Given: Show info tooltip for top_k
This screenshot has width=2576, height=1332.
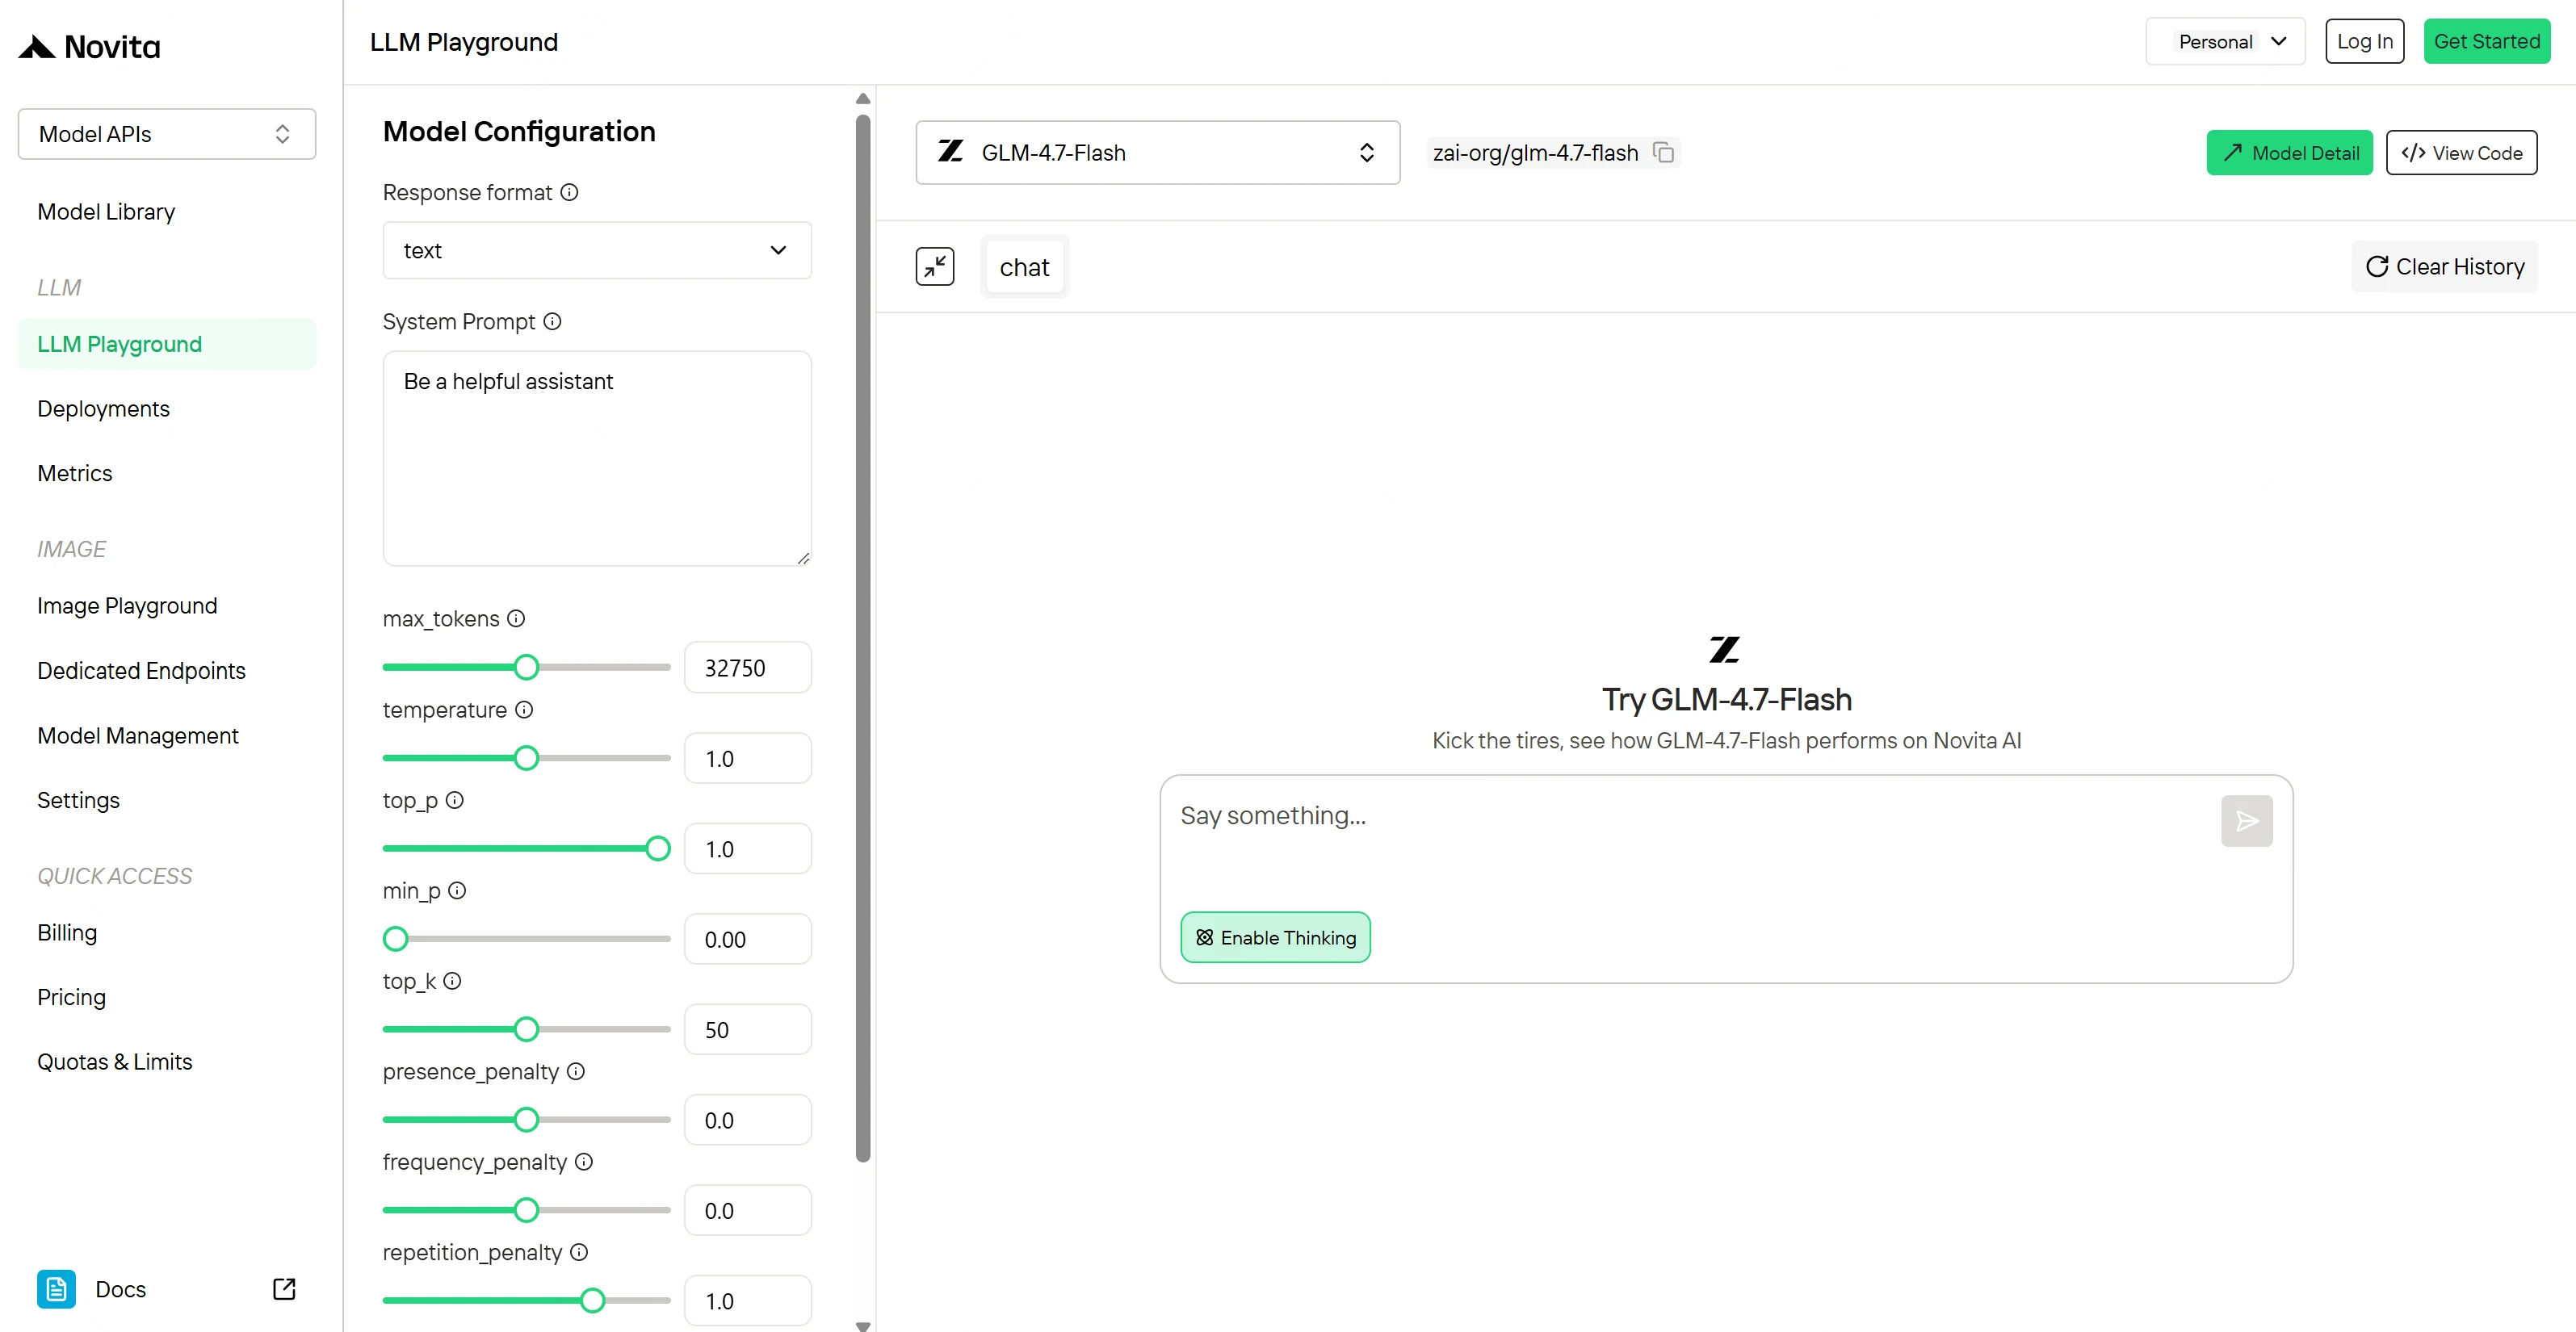Looking at the screenshot, I should (x=452, y=981).
